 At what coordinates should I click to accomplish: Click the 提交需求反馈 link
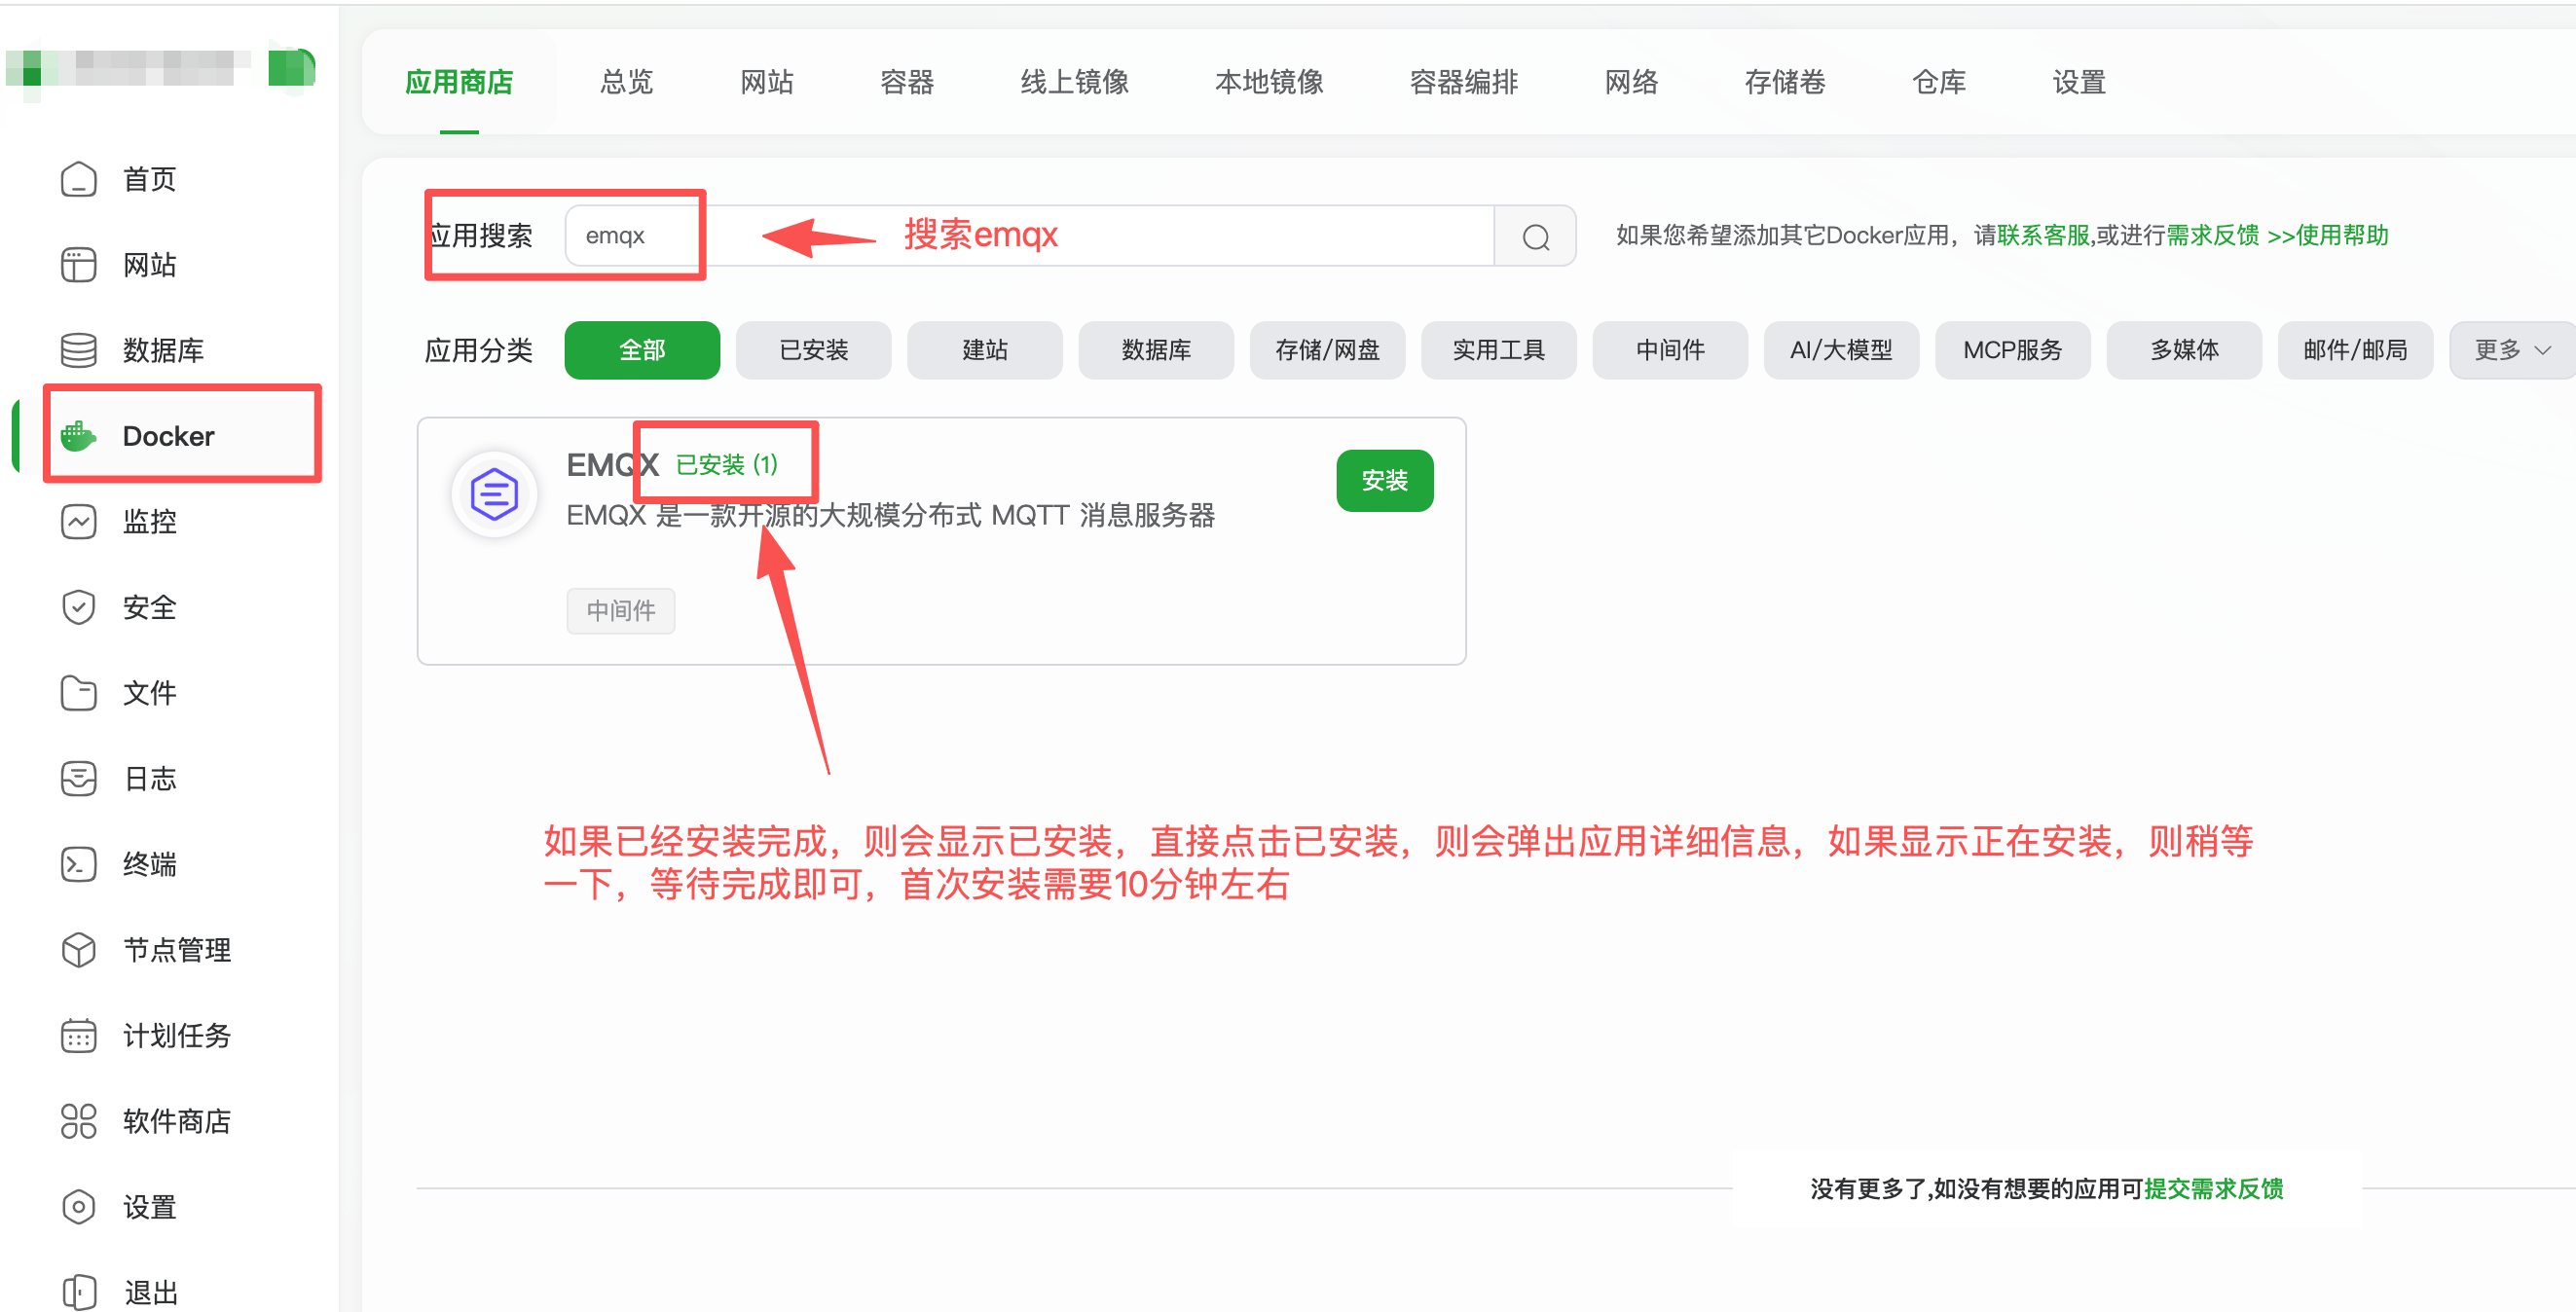2213,1188
